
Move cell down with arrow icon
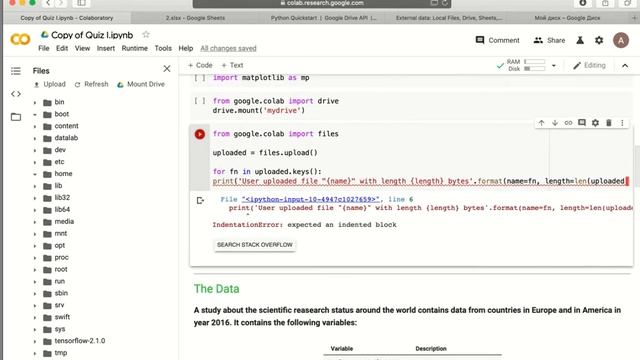(555, 123)
